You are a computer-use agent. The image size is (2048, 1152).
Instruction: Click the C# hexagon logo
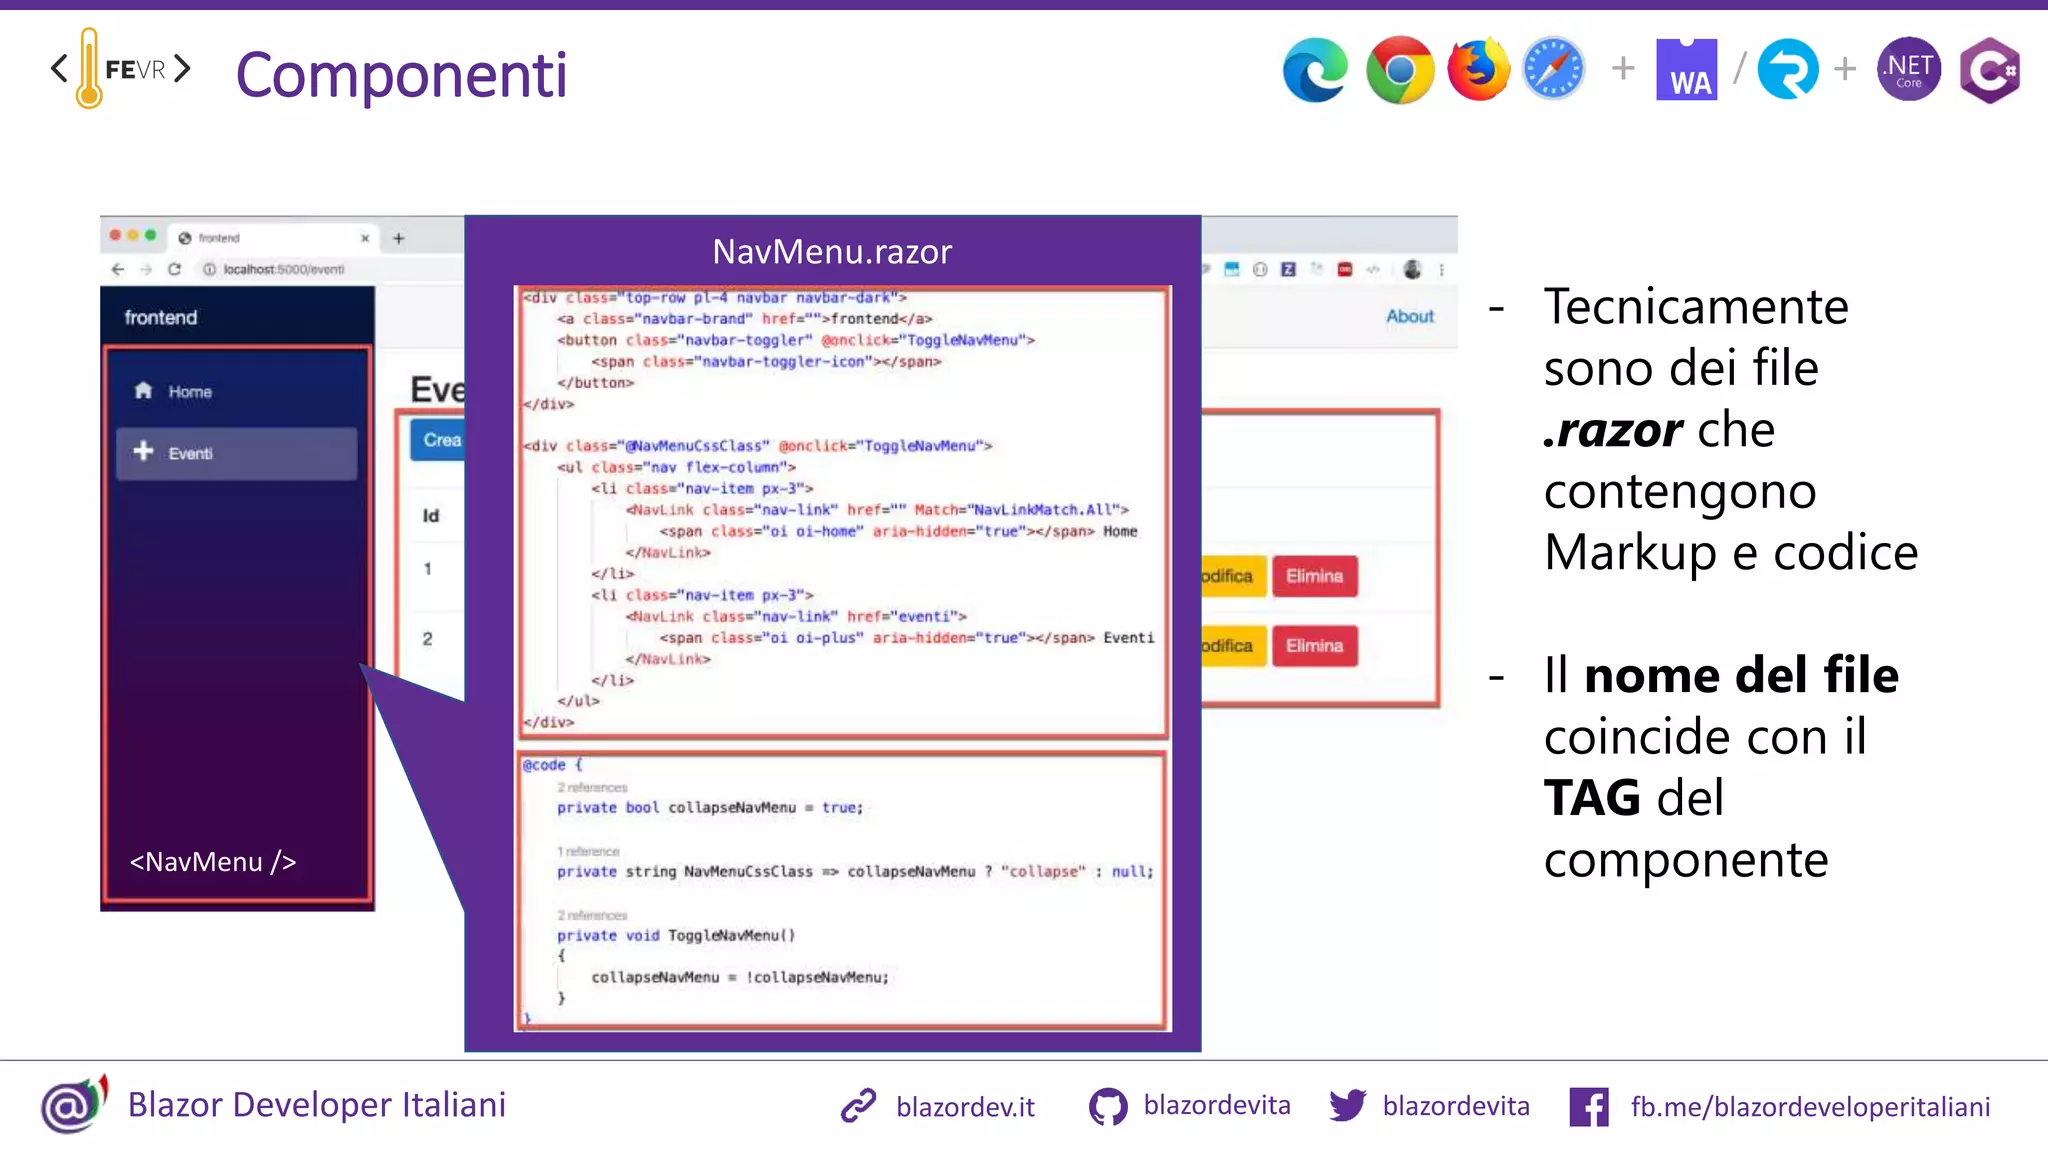point(1989,70)
